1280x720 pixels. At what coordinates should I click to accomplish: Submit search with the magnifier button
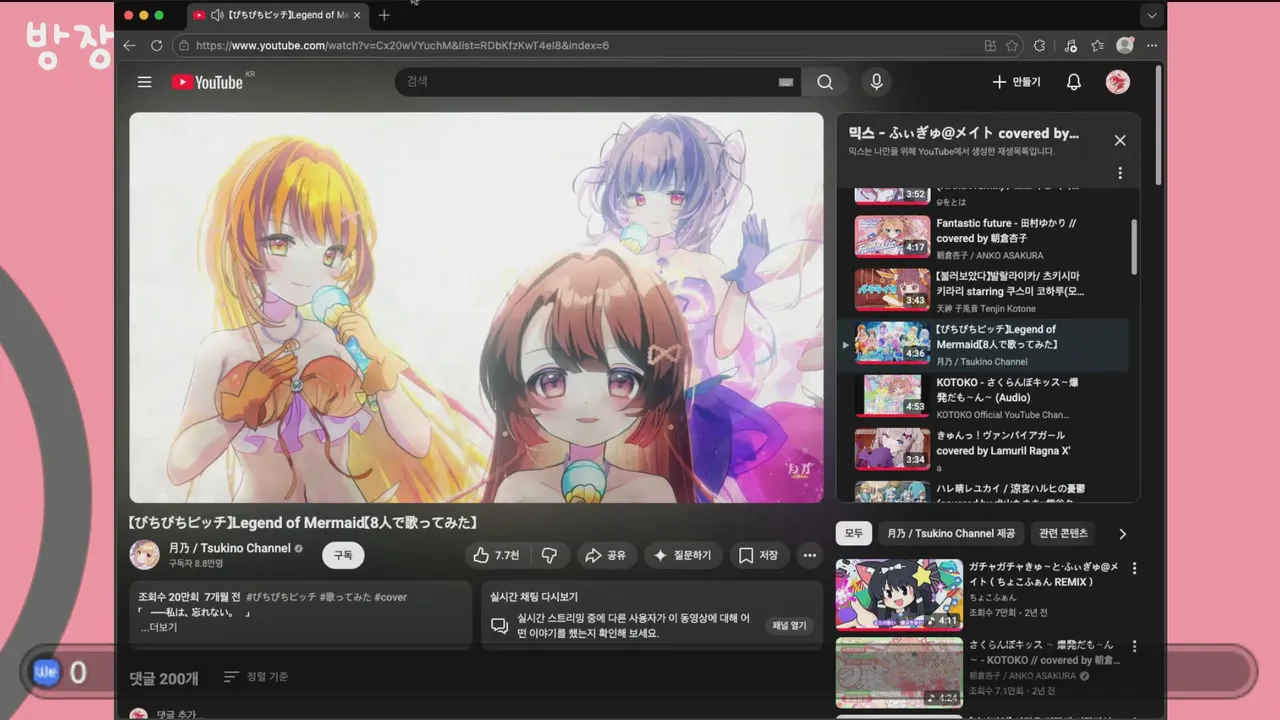tap(825, 82)
